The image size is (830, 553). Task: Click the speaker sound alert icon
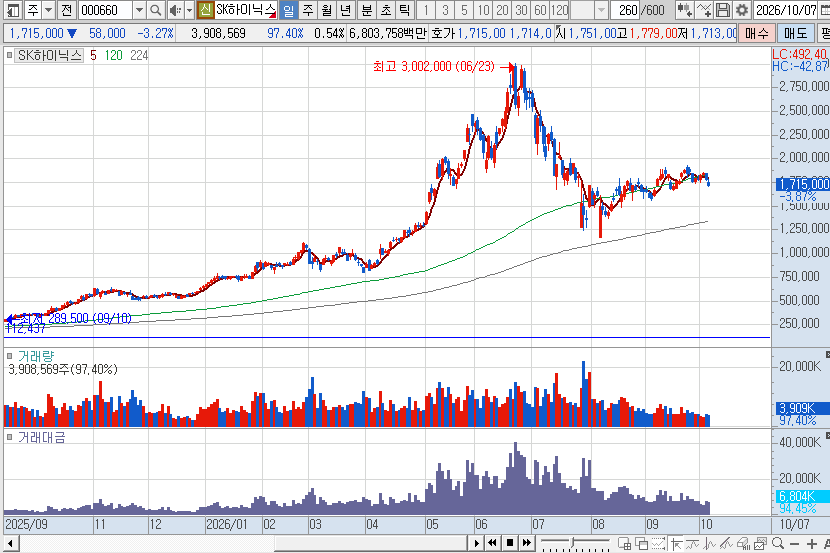pyautogui.click(x=175, y=10)
